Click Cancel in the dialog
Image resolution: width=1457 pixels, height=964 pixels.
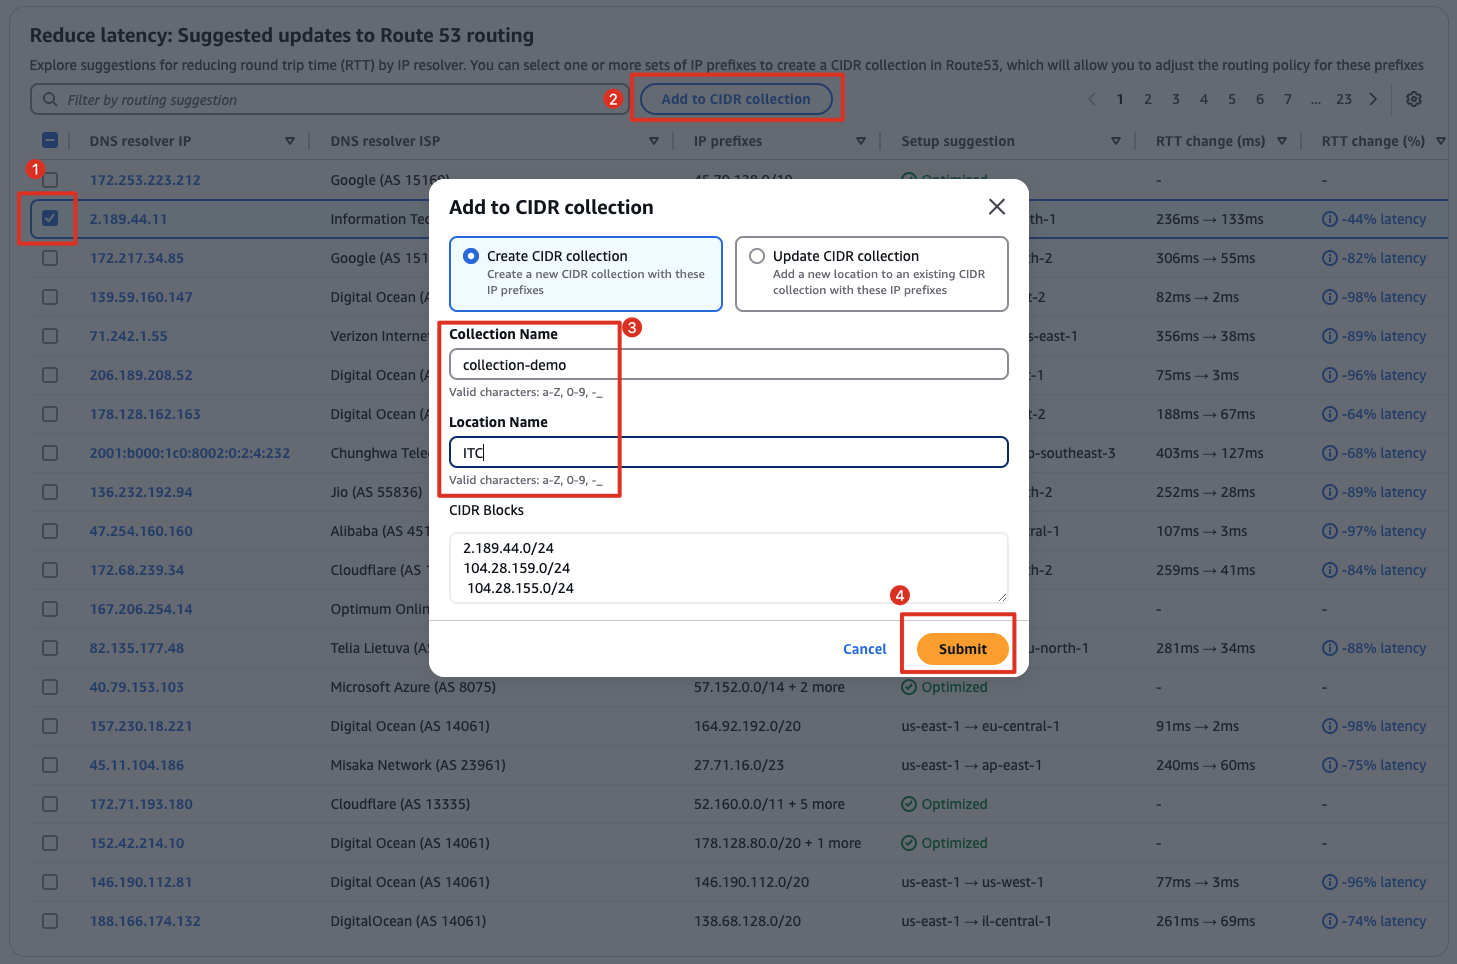(865, 649)
